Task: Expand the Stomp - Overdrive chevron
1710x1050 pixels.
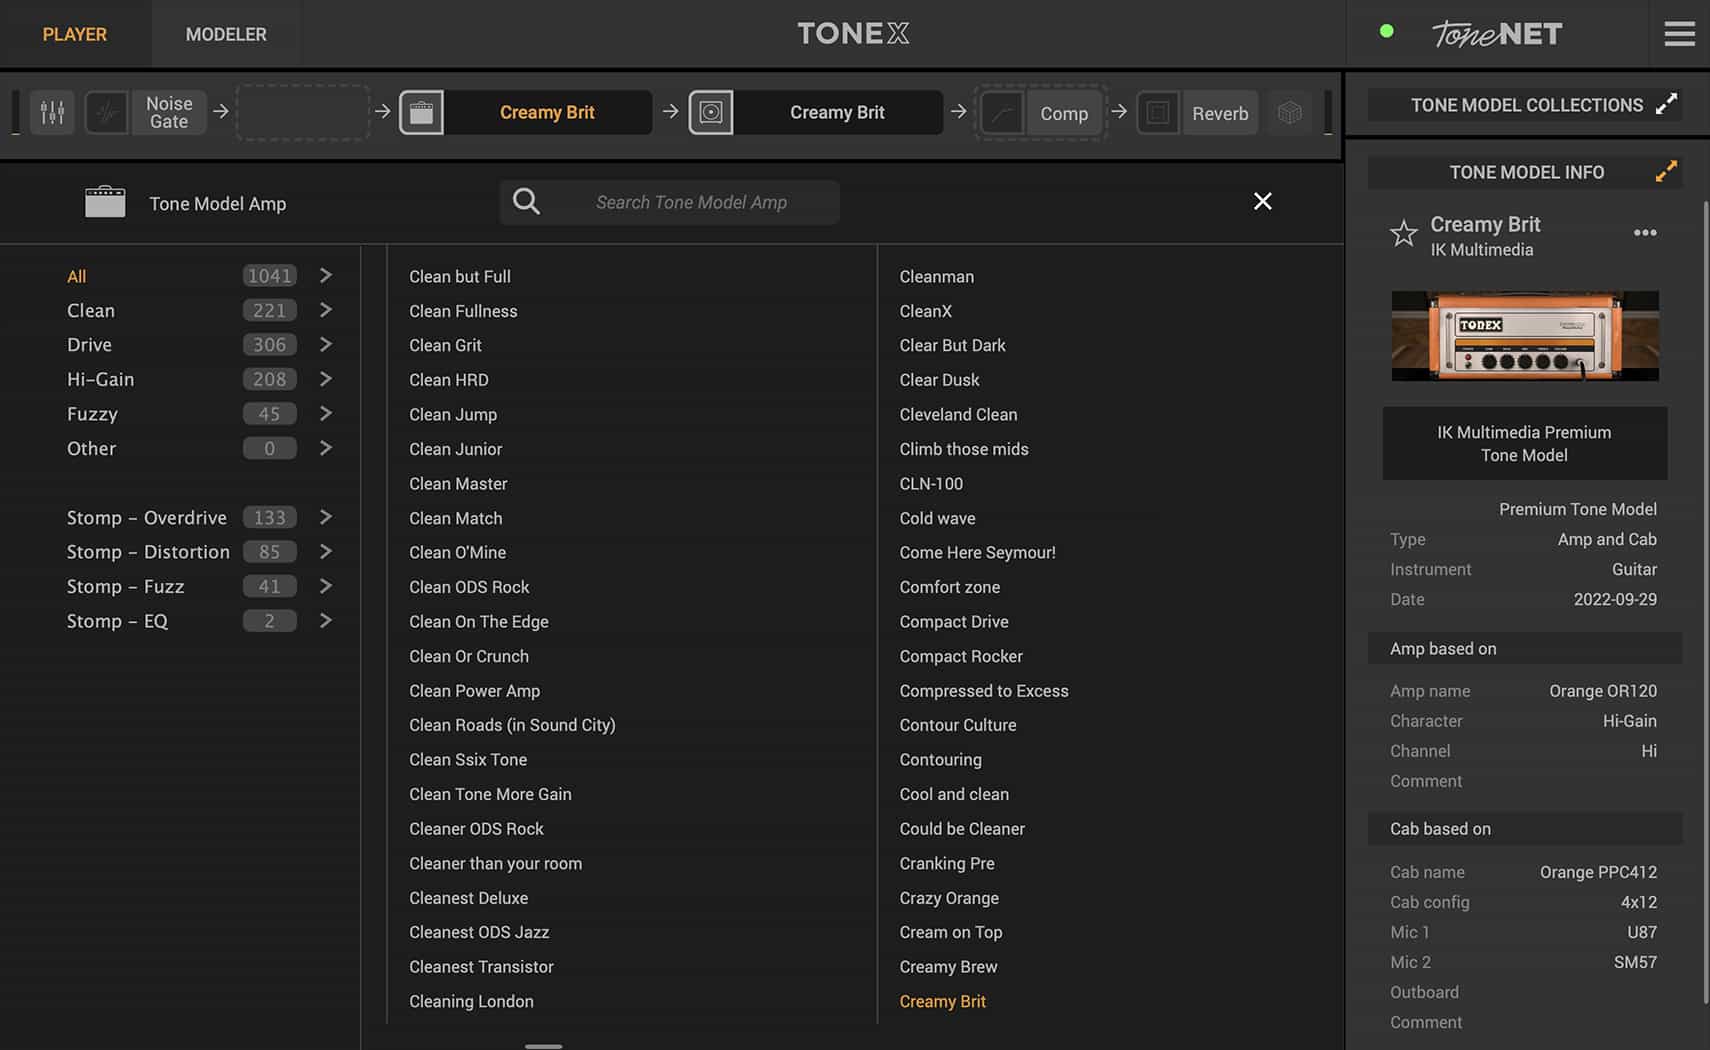Action: point(325,517)
